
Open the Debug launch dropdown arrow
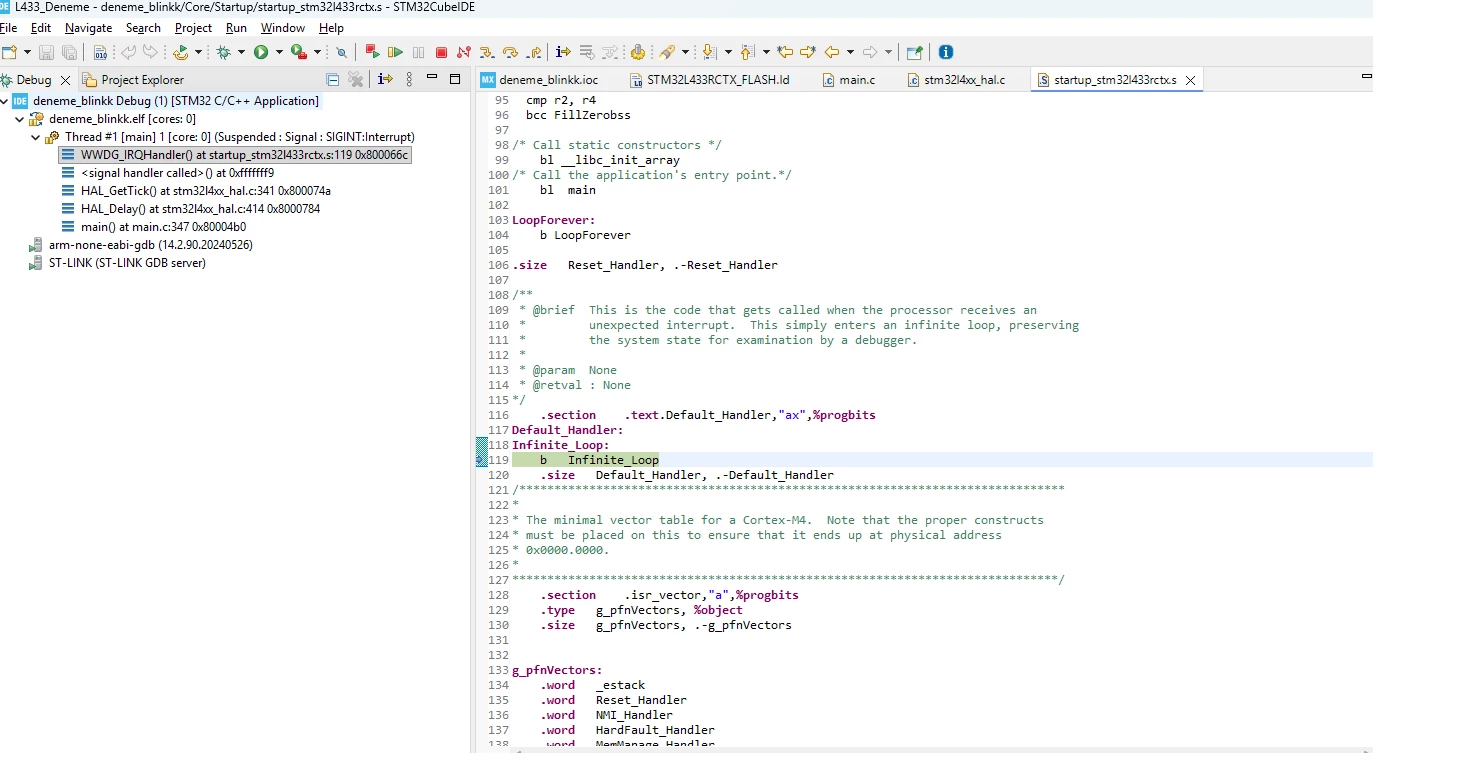tap(239, 52)
